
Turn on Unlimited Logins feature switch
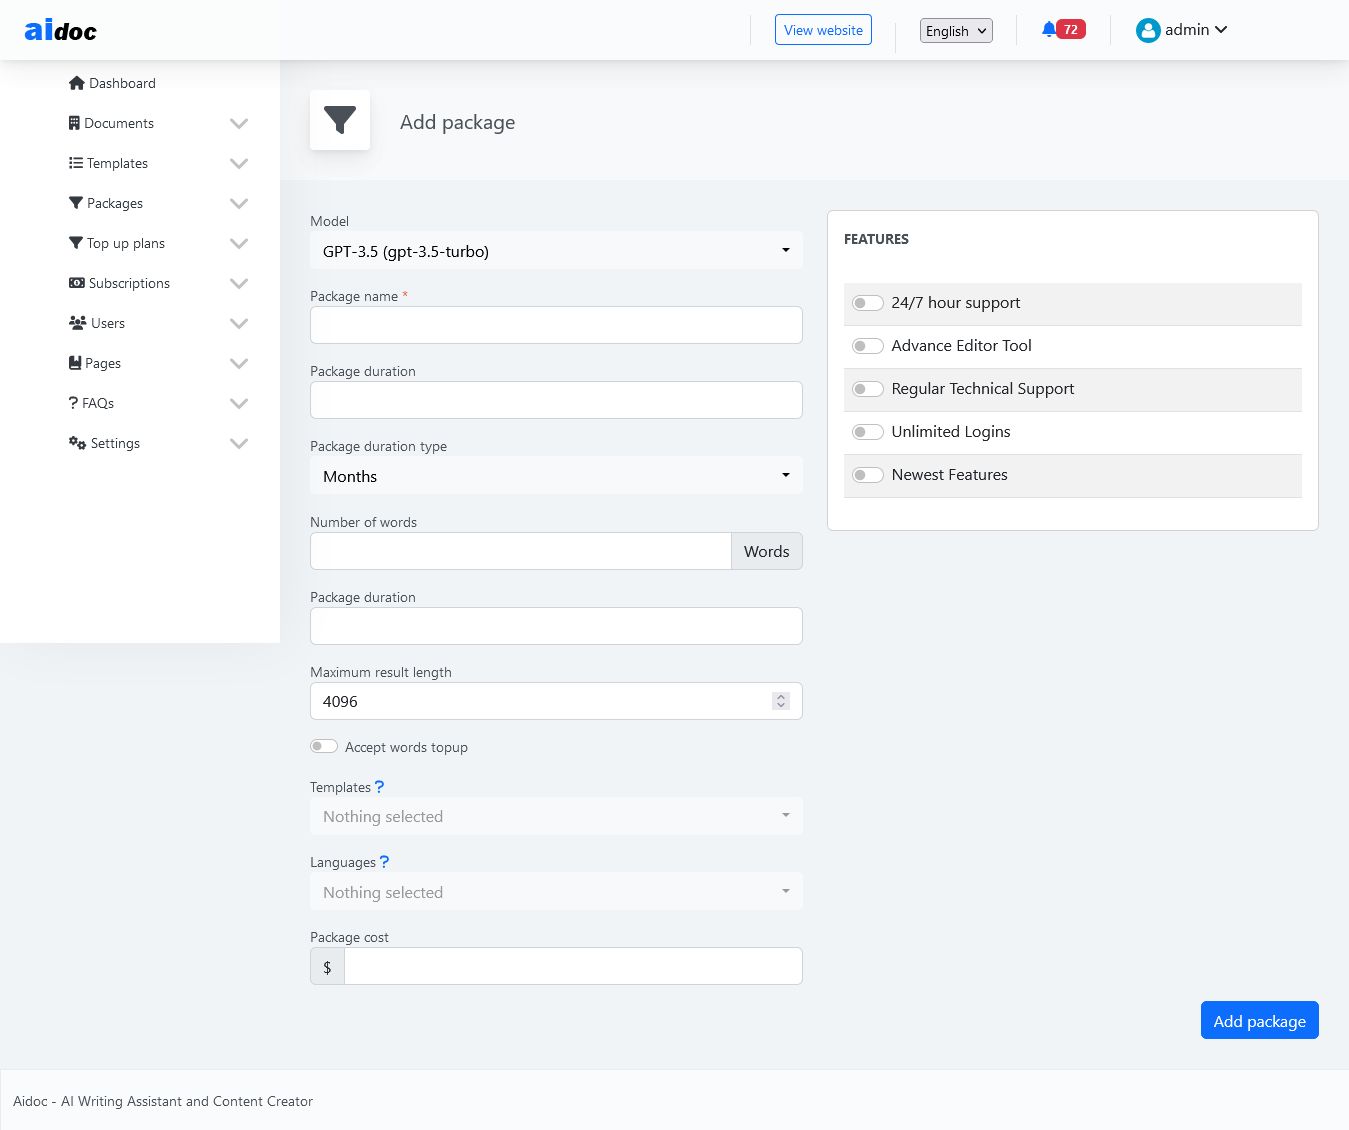[x=867, y=432]
